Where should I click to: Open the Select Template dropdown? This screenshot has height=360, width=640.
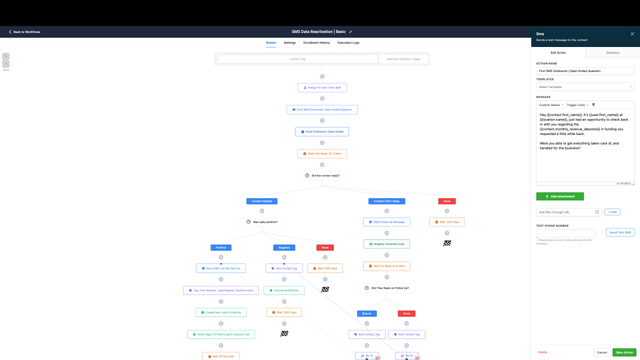(x=585, y=87)
